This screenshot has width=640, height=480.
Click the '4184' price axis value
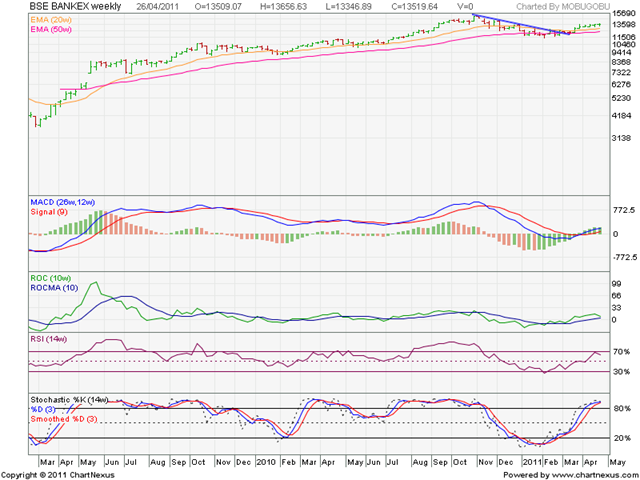[x=621, y=116]
